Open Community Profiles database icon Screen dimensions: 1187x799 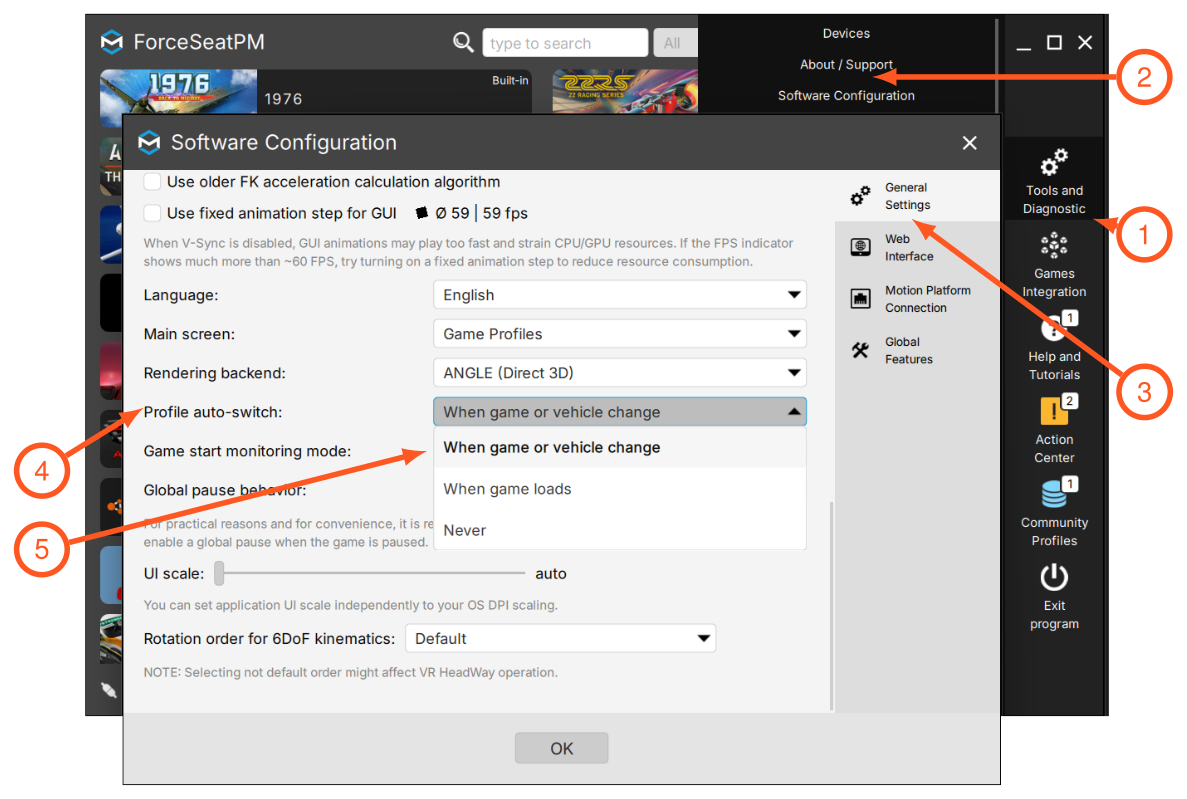(x=1055, y=494)
